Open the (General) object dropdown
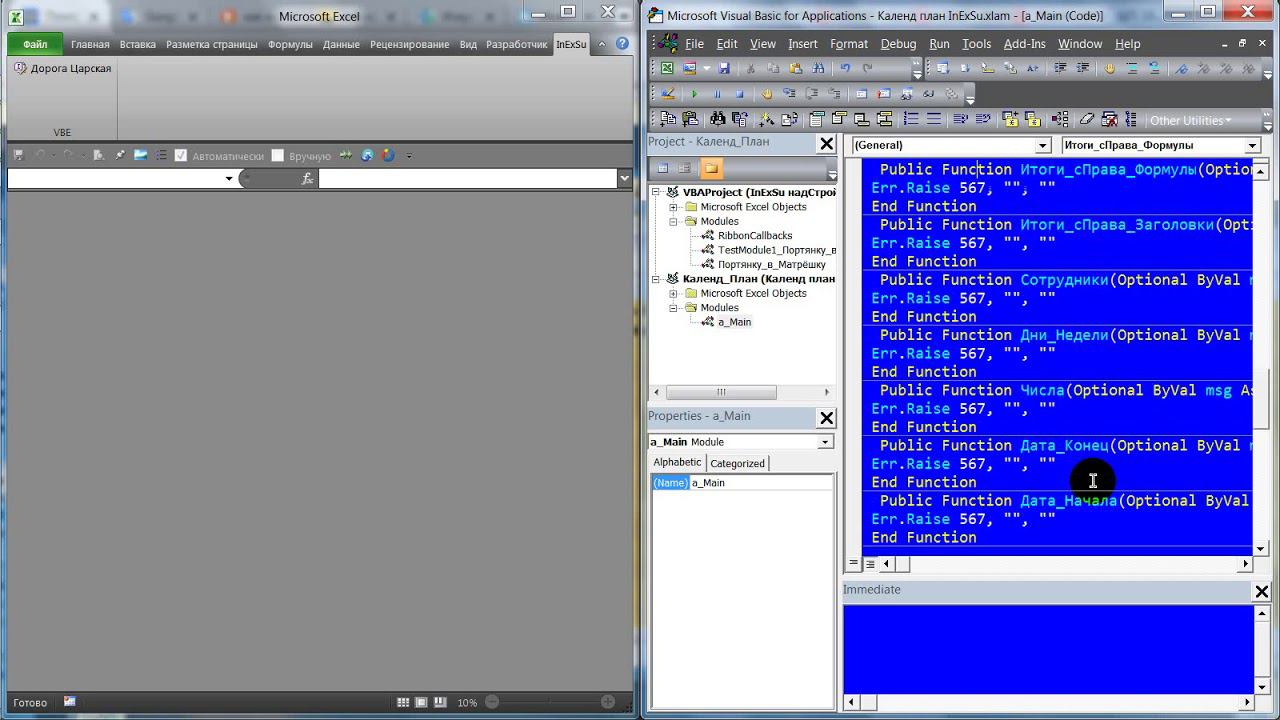Viewport: 1280px width, 720px height. 1042,146
